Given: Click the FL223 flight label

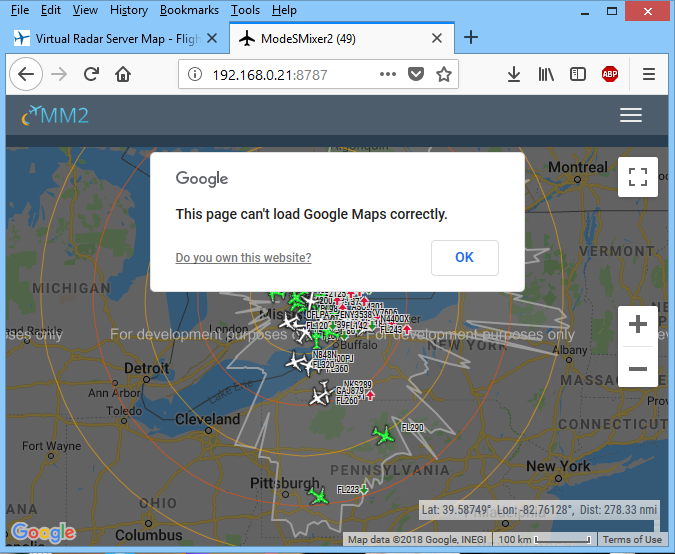Looking at the screenshot, I should click(x=348, y=489).
